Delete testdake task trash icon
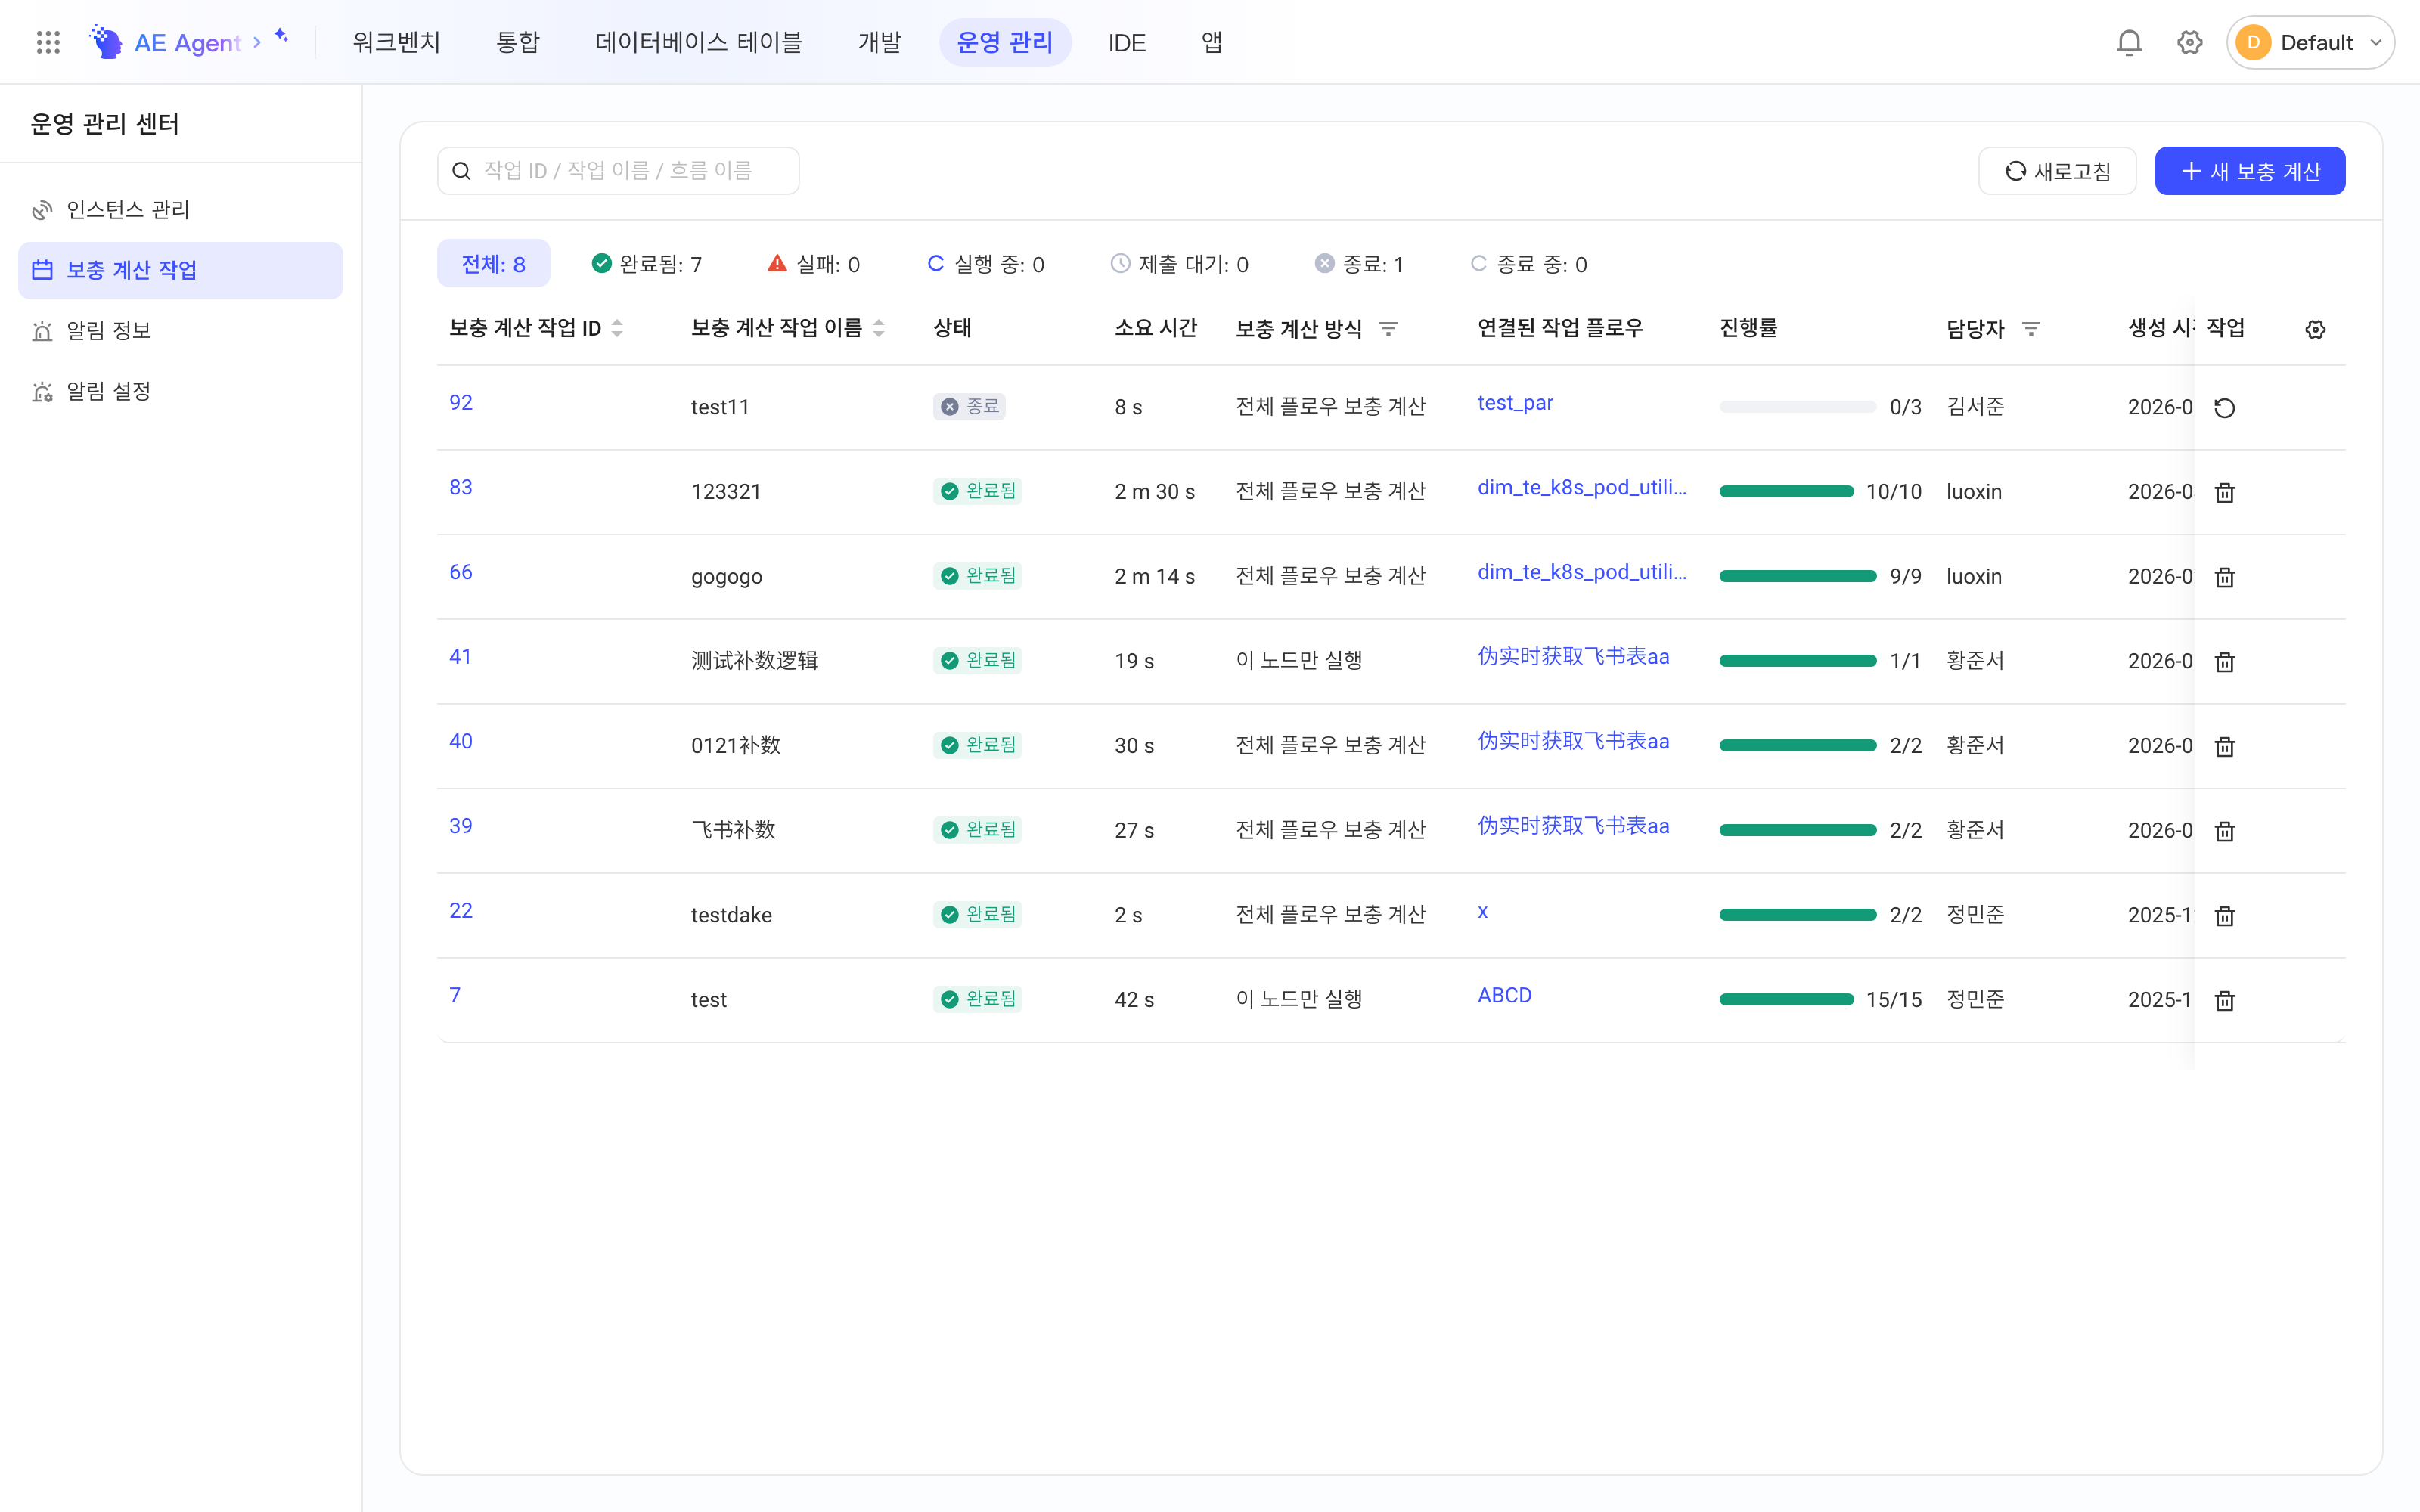Screen dimensions: 2420x1512 2224,915
